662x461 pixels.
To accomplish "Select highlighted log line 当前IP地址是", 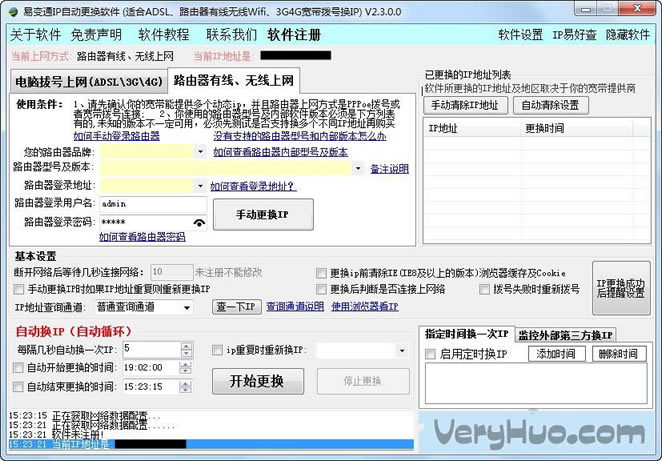I will pos(211,444).
